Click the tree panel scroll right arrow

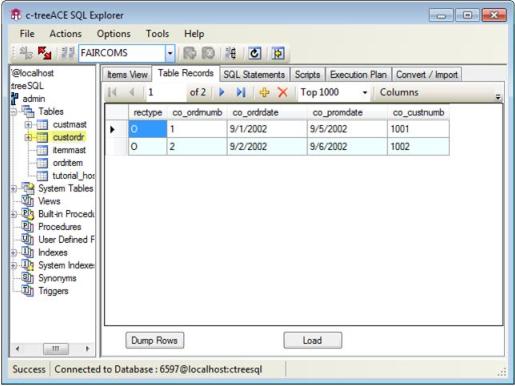(x=87, y=349)
